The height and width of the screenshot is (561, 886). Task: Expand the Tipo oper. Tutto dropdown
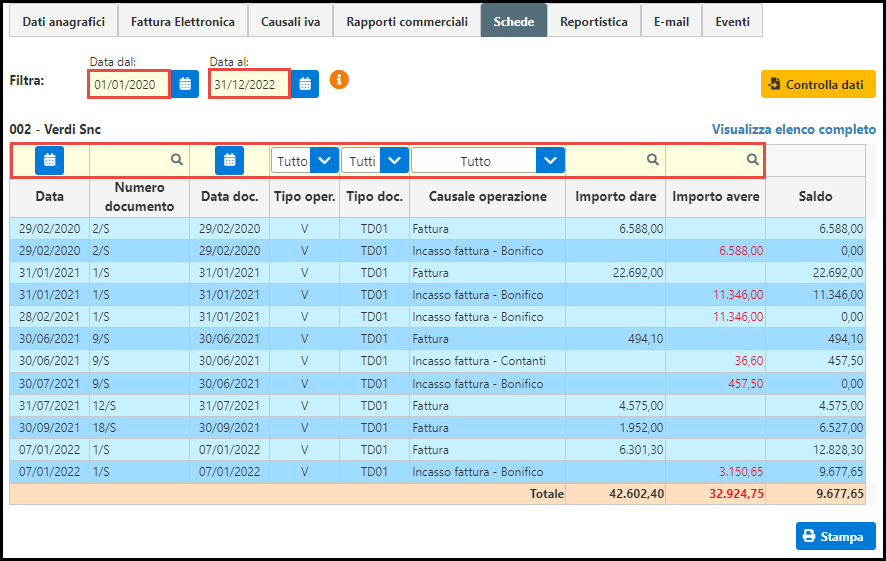(324, 160)
